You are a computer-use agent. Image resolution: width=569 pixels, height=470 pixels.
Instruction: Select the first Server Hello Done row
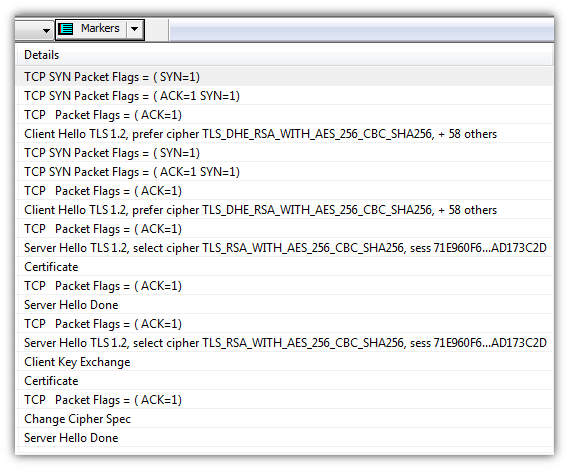click(284, 305)
